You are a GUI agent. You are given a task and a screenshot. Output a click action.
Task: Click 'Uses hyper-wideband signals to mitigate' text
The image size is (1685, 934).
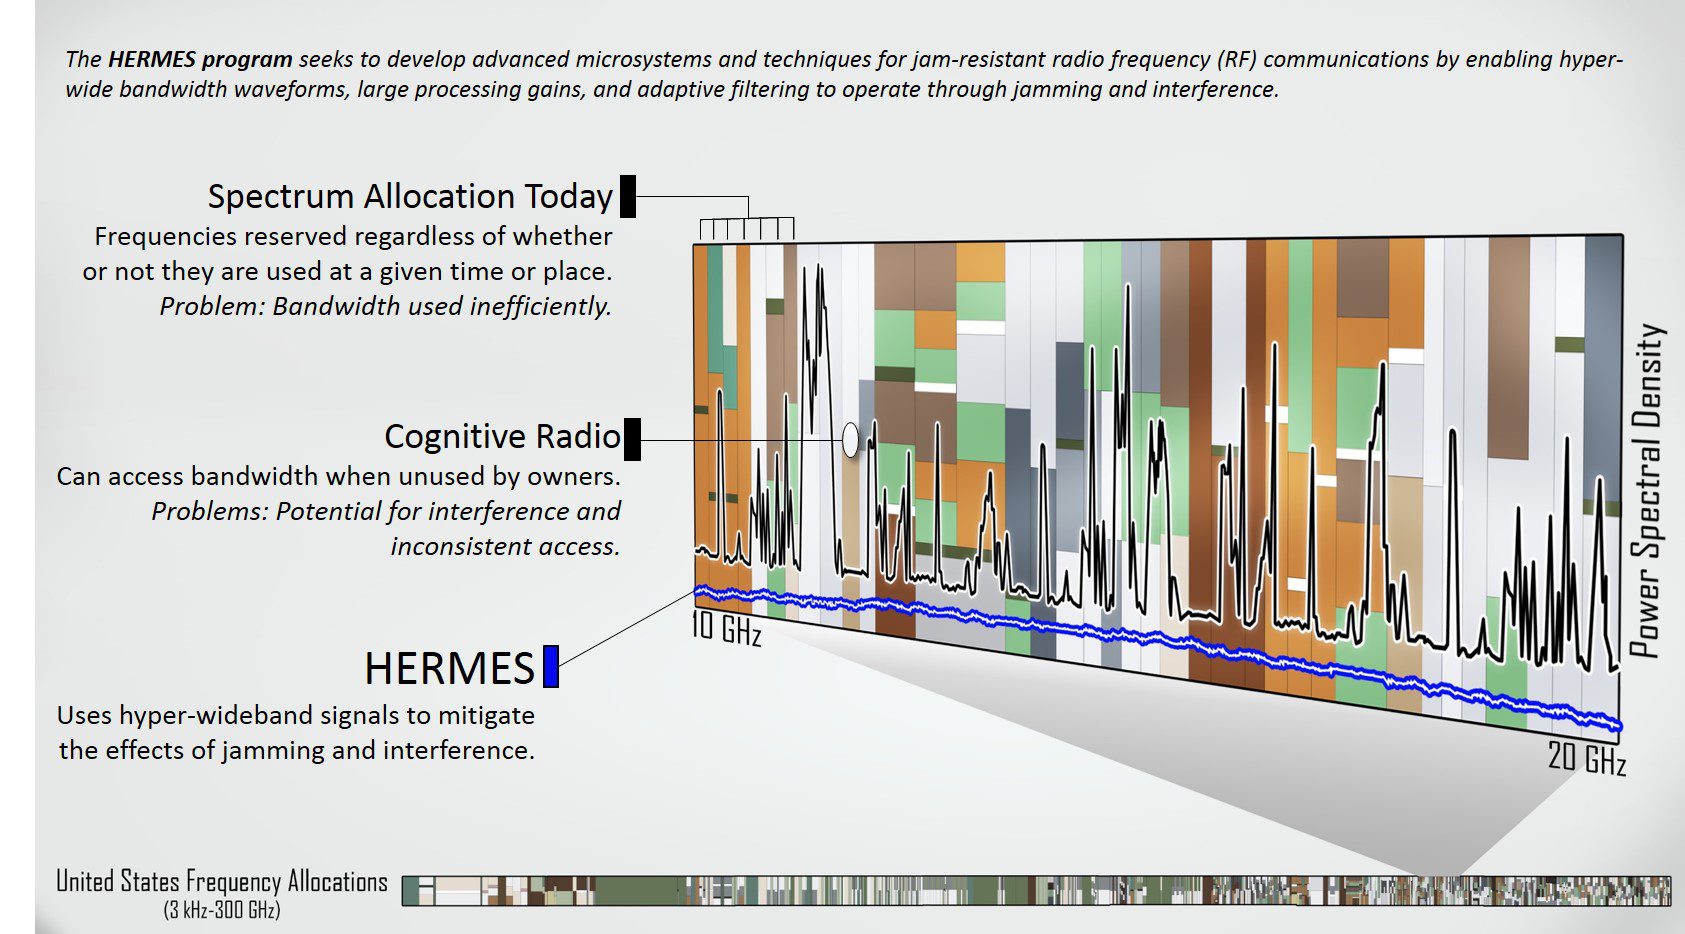click(296, 715)
